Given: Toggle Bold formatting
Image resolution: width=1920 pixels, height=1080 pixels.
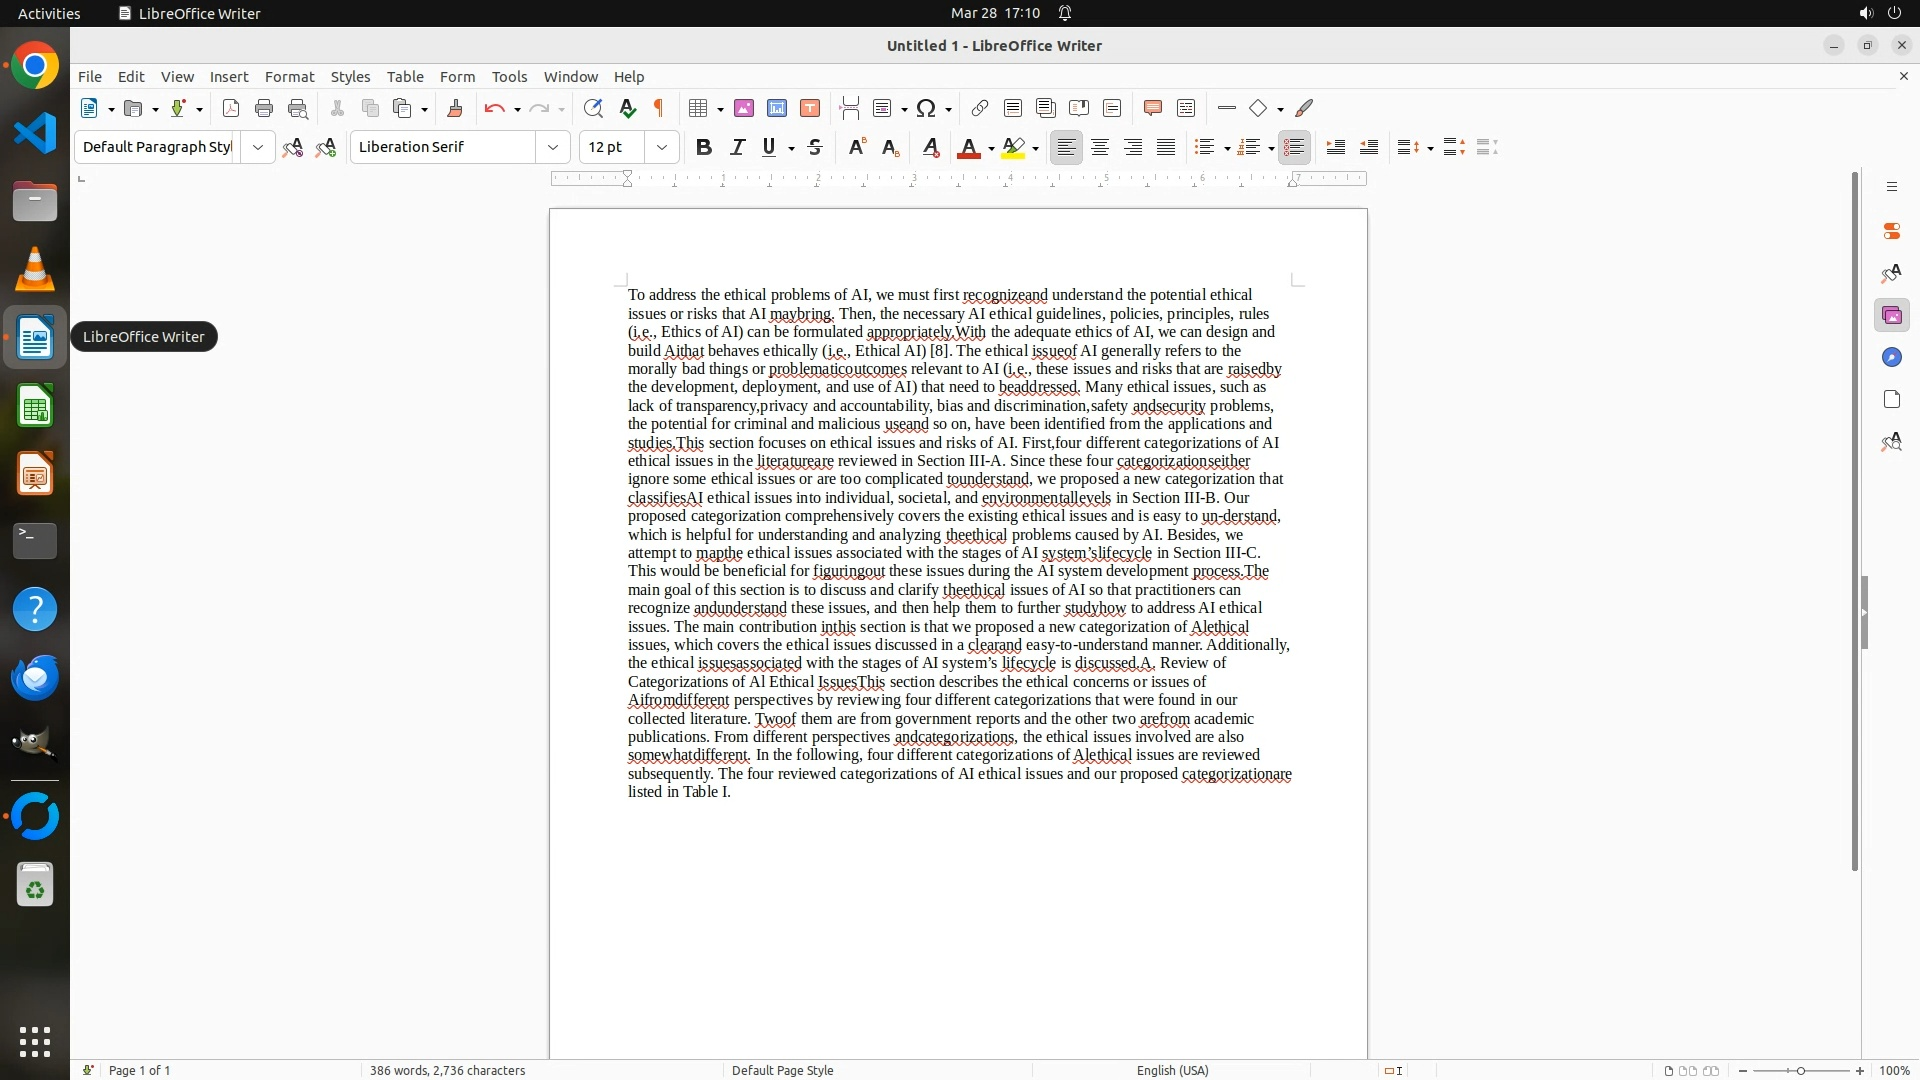Looking at the screenshot, I should [704, 147].
